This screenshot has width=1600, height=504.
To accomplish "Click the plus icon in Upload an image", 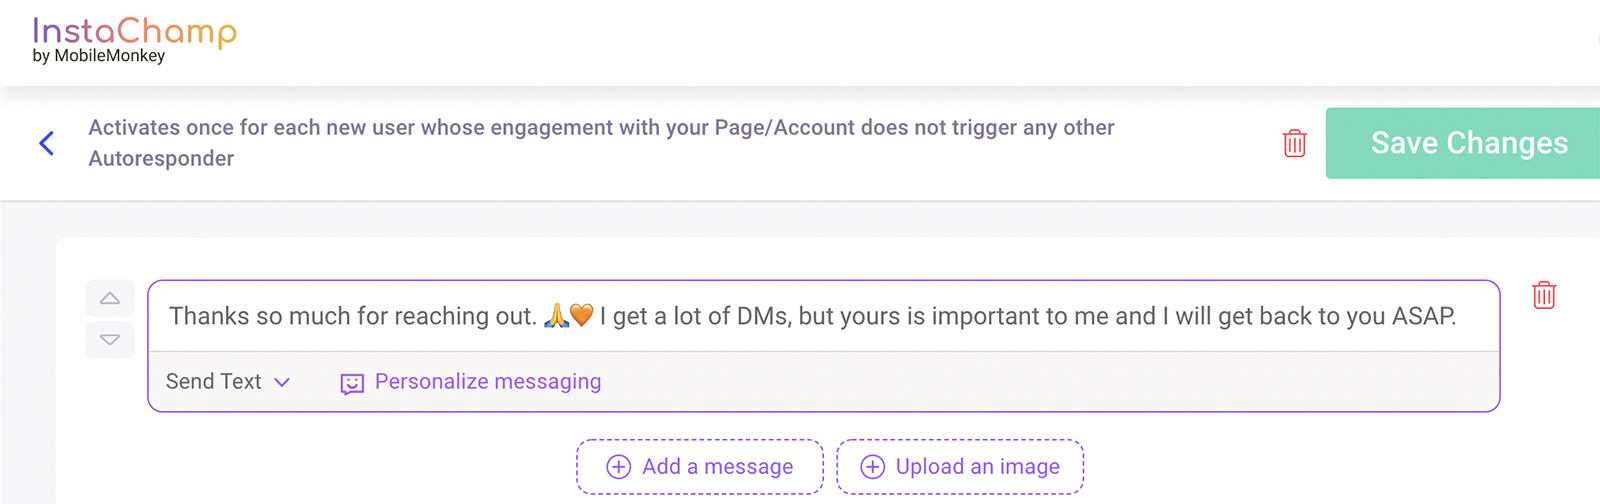I will coord(873,467).
